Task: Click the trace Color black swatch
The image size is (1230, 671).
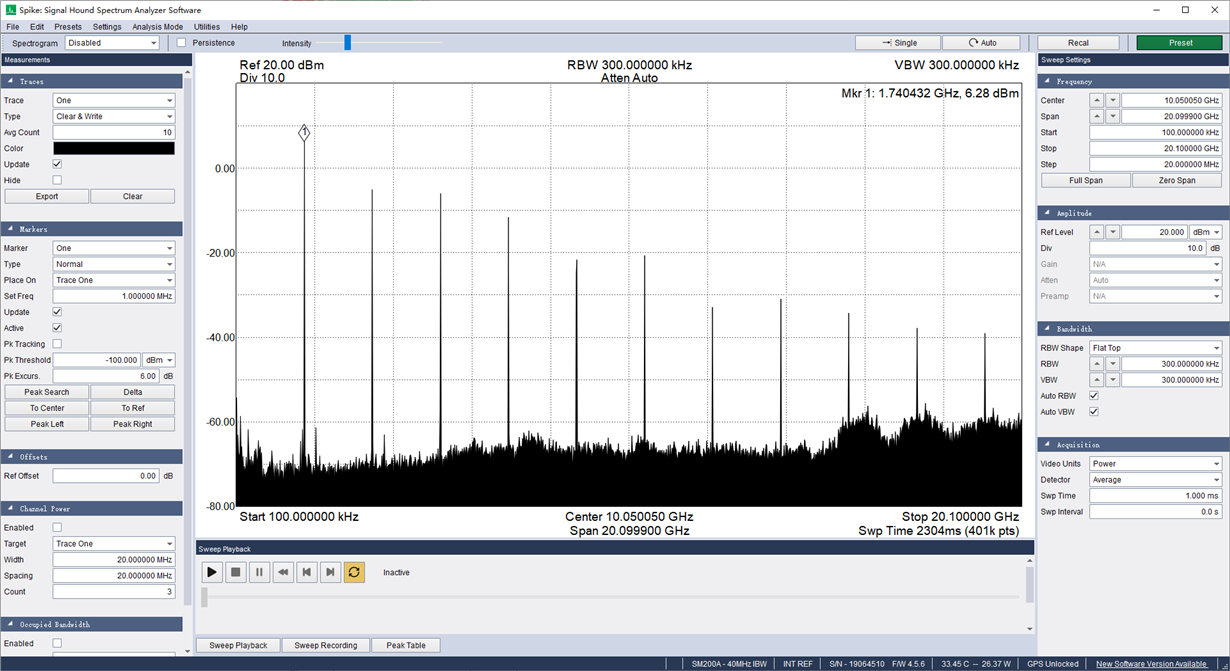Action: (x=114, y=148)
